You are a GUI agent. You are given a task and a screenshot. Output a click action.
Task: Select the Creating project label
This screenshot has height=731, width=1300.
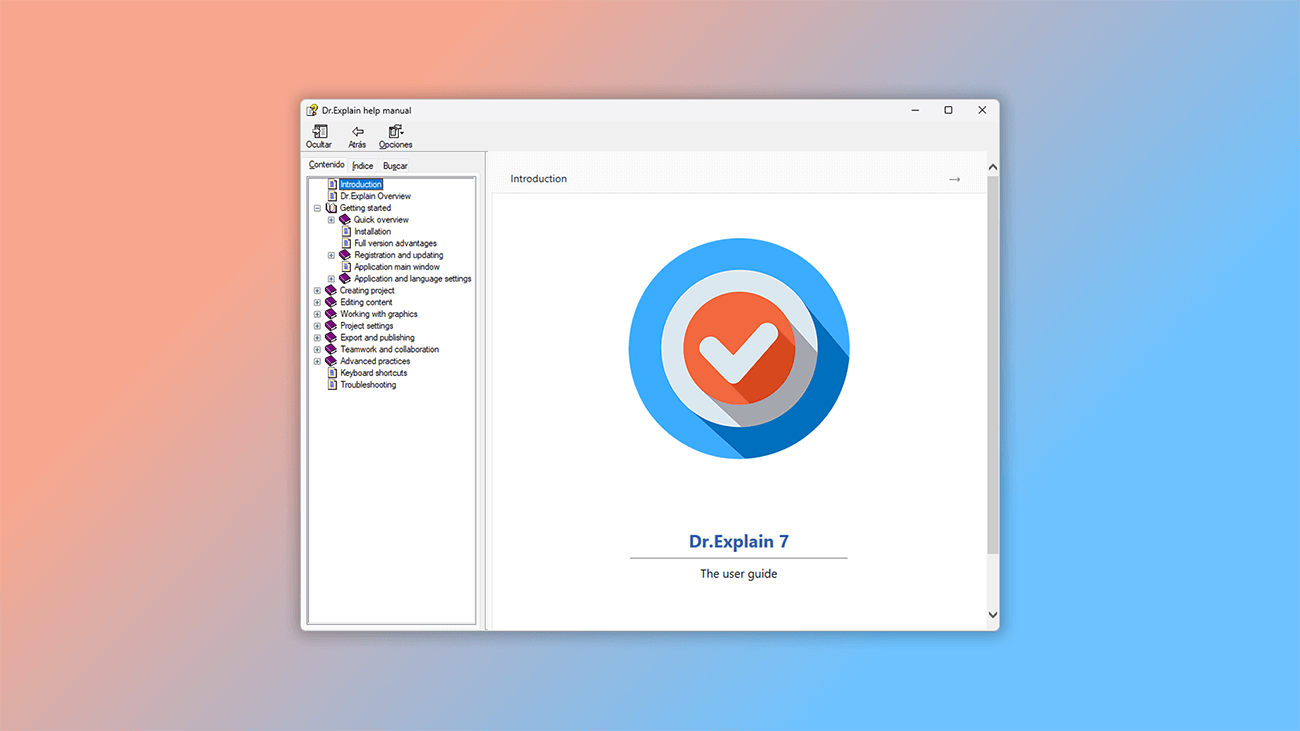(x=367, y=291)
